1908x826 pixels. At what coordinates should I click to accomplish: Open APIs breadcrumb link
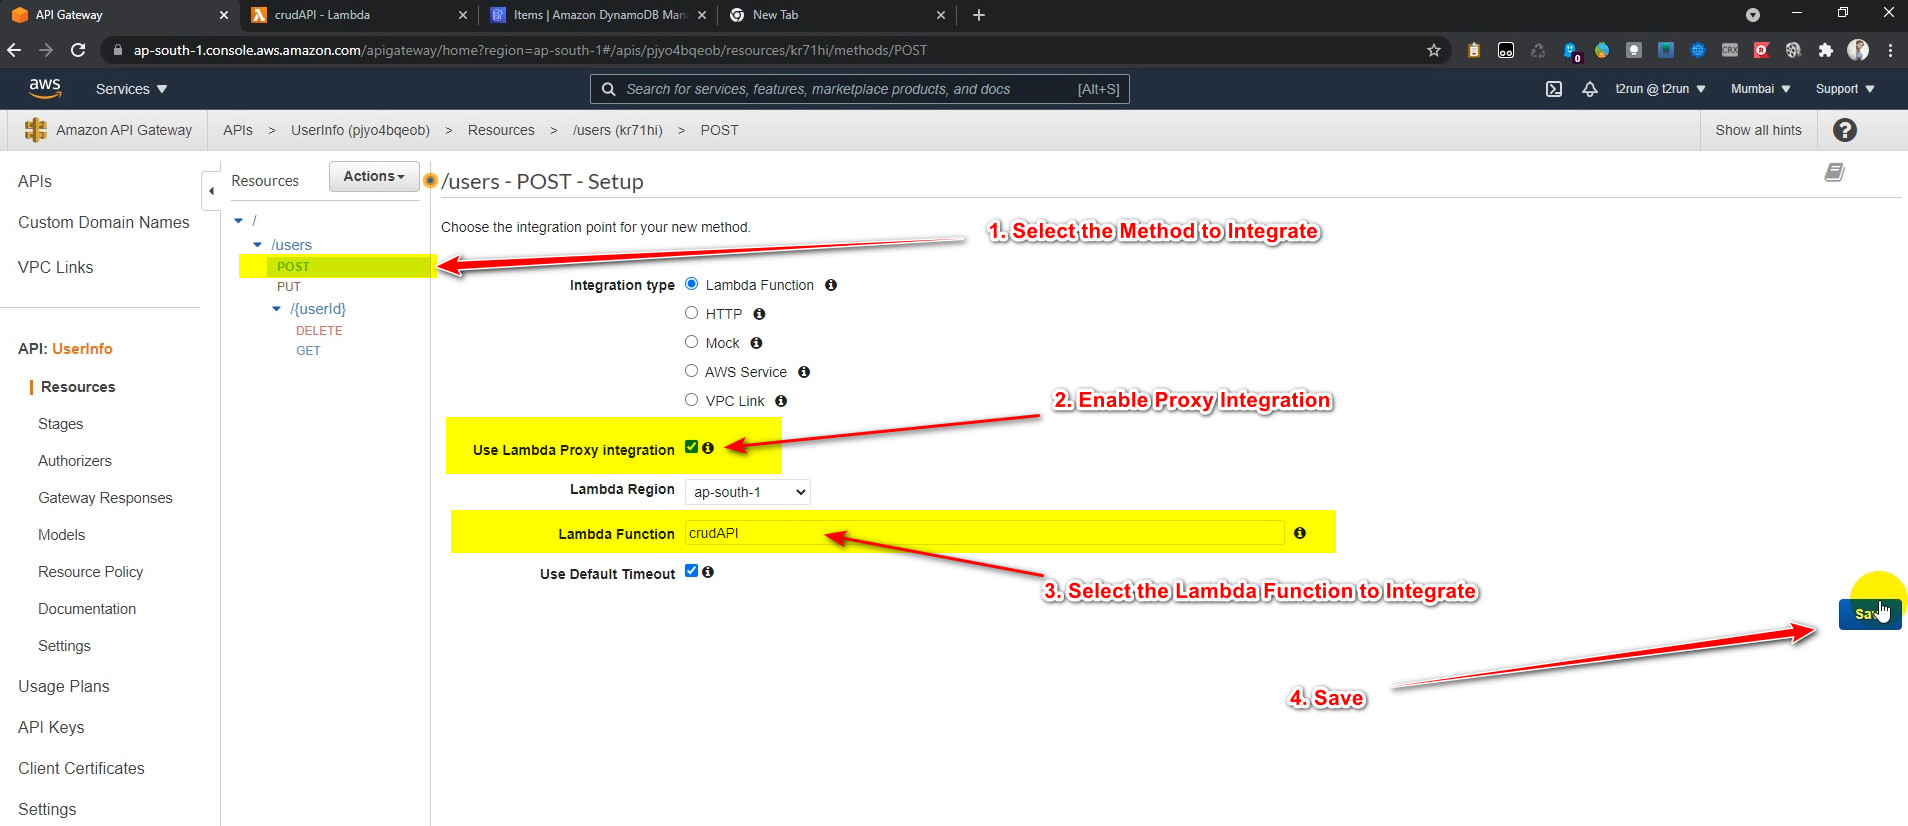[x=238, y=130]
